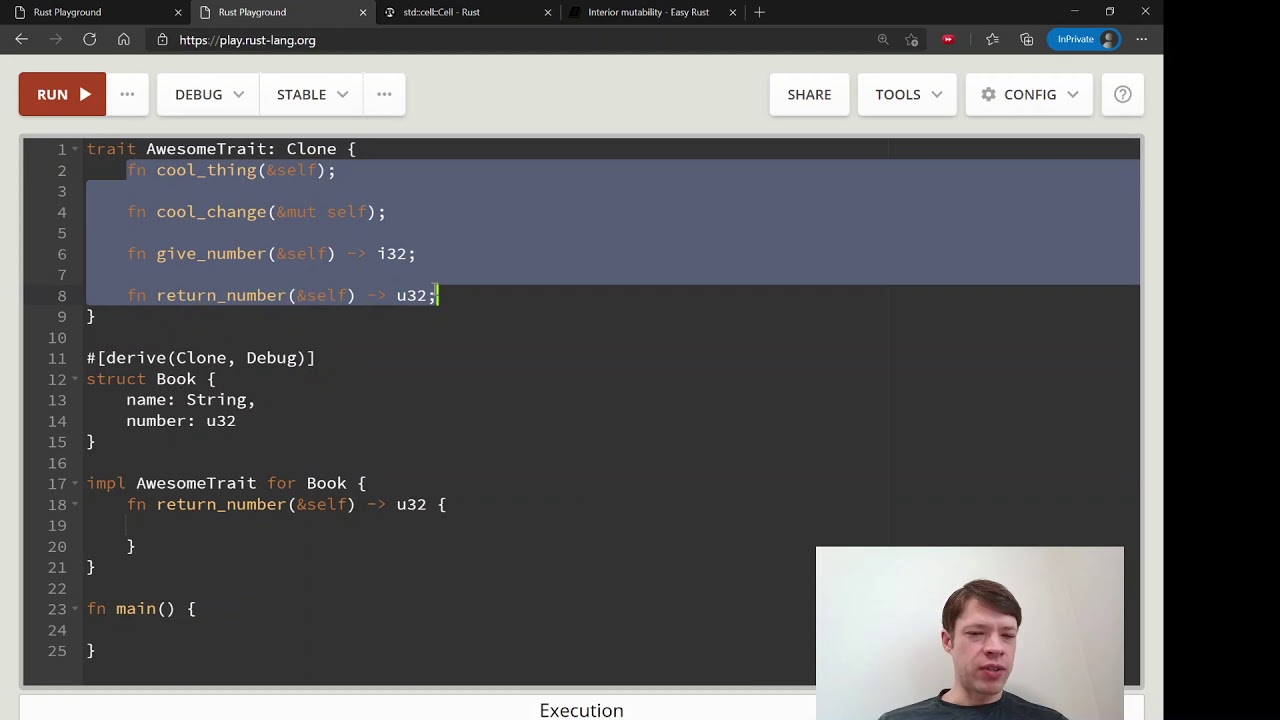Collapse the return_number fold arrow on line 18
Screen dimensions: 1280x720
75,504
